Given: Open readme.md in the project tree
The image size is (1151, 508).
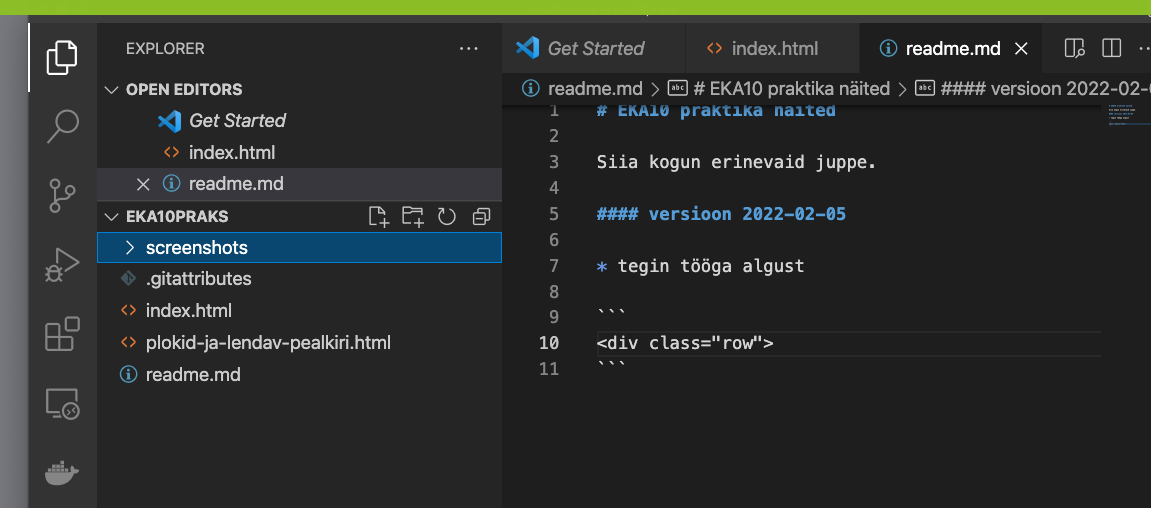Looking at the screenshot, I should point(299,374).
